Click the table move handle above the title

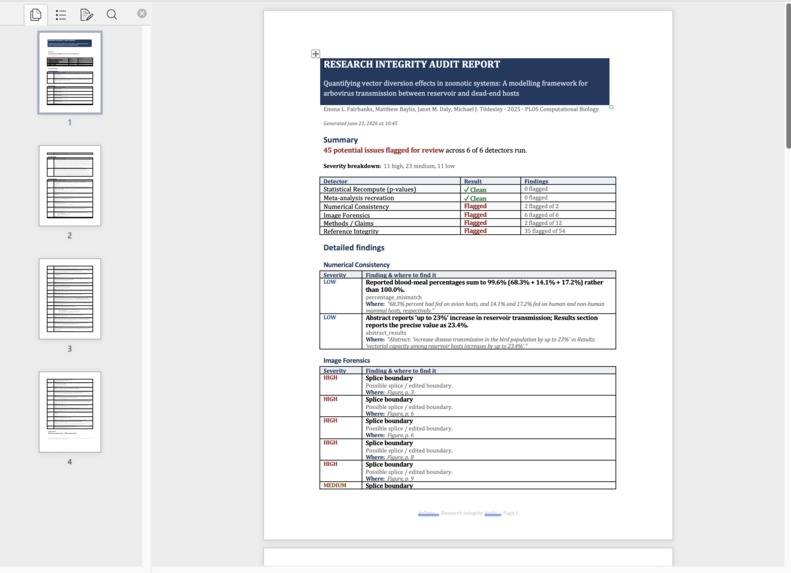click(315, 53)
